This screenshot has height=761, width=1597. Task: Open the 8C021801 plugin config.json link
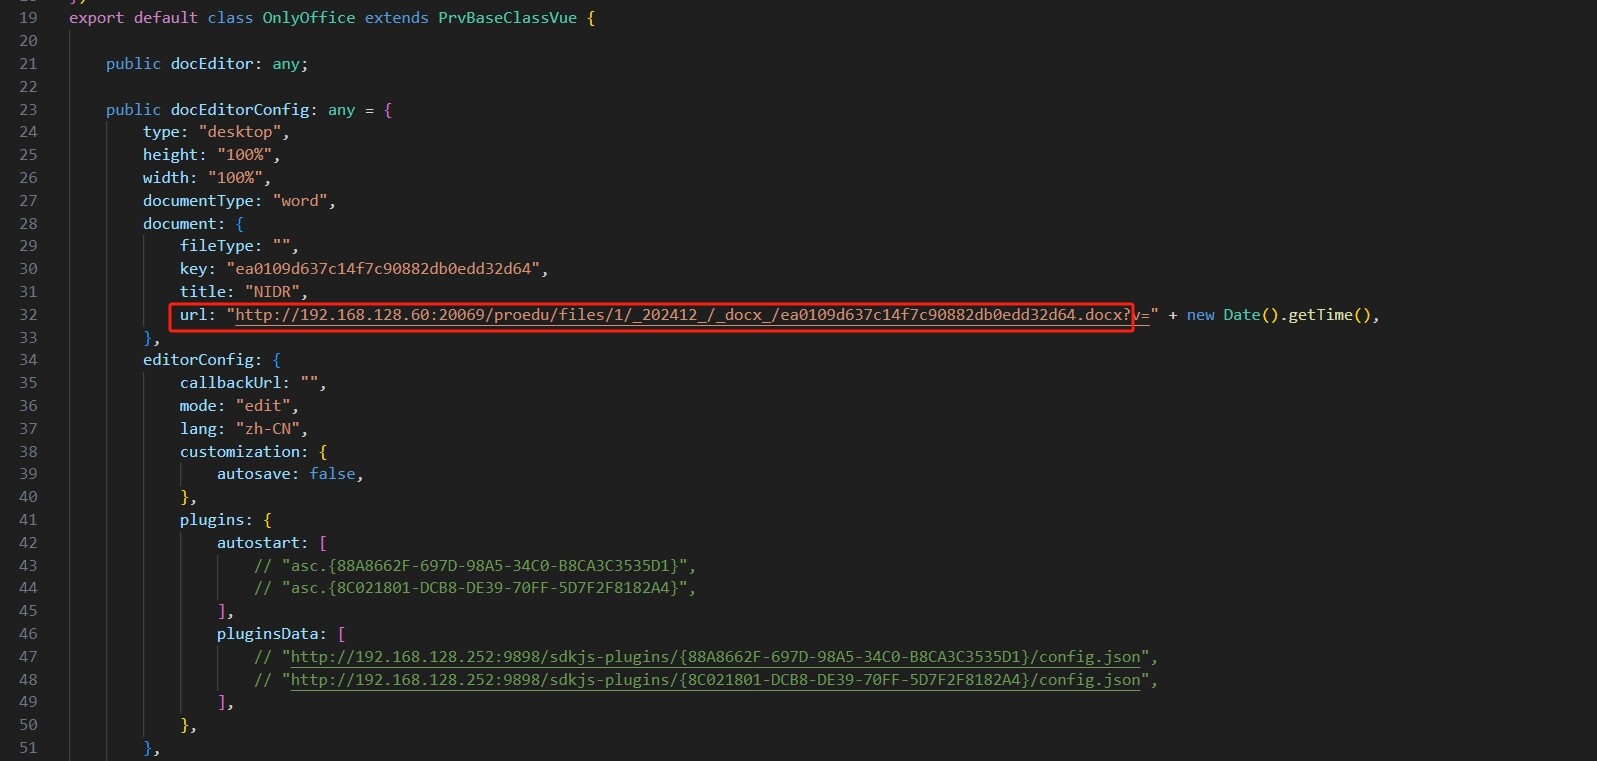pos(715,680)
